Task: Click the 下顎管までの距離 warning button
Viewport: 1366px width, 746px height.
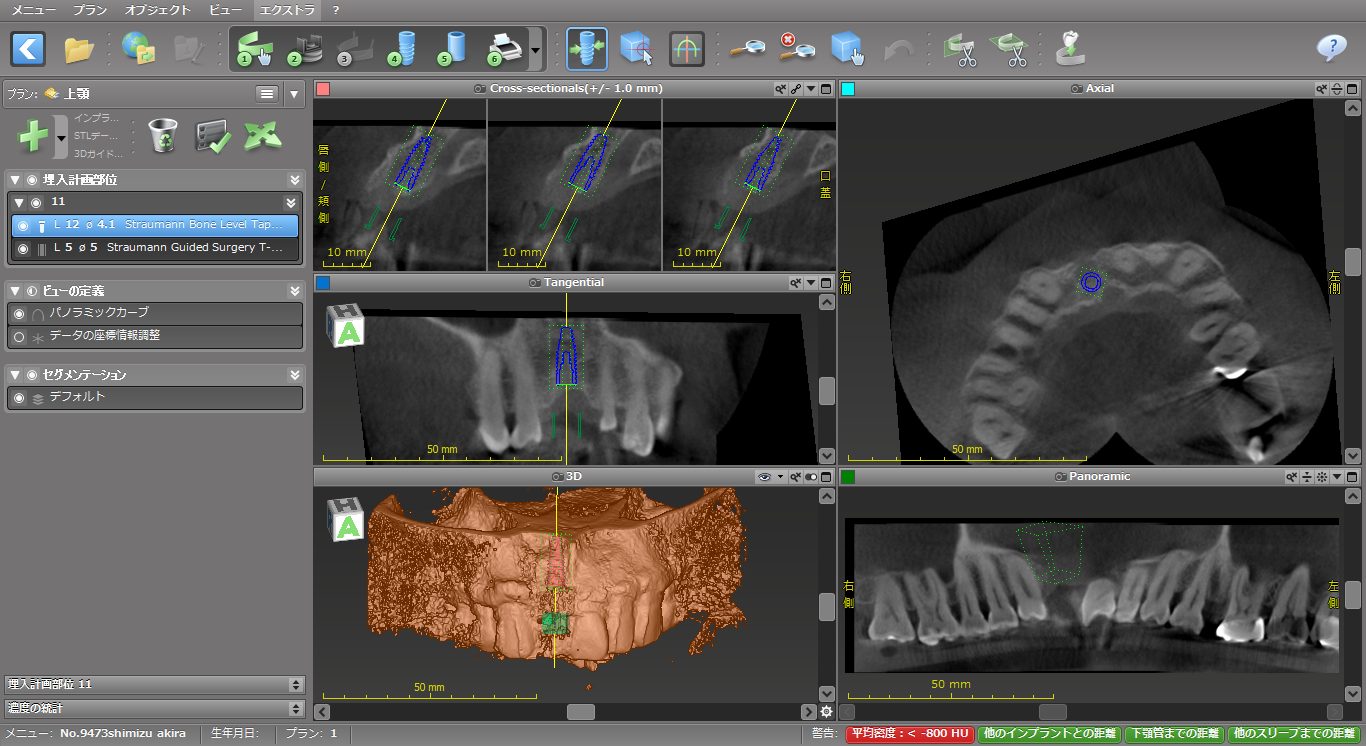Action: (1174, 734)
